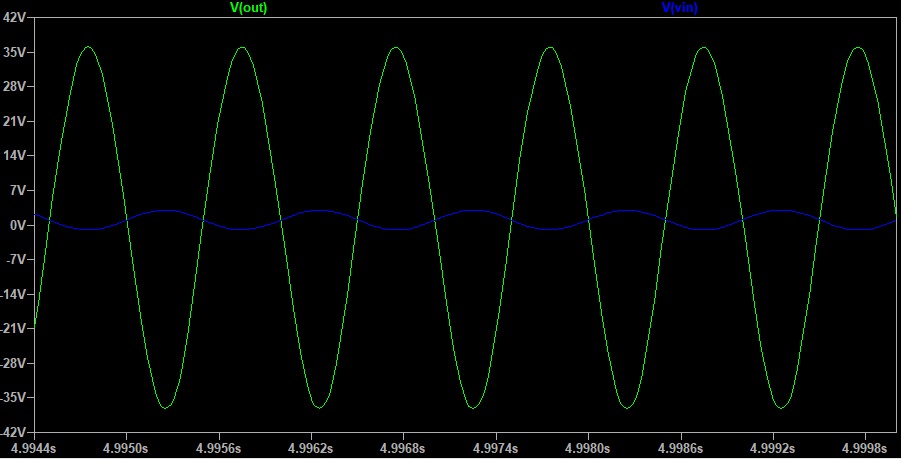Click the 4.9968s time label
Image resolution: width=901 pixels, height=459 pixels.
(x=403, y=448)
